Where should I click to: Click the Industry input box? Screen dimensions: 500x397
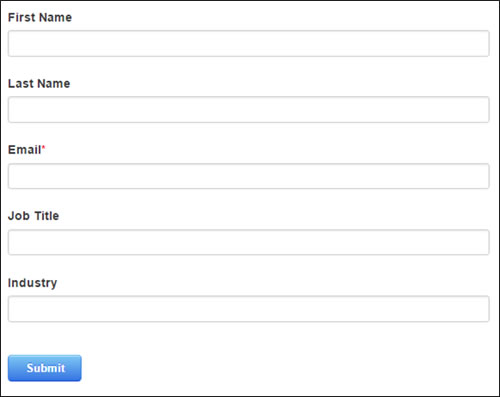click(x=249, y=309)
